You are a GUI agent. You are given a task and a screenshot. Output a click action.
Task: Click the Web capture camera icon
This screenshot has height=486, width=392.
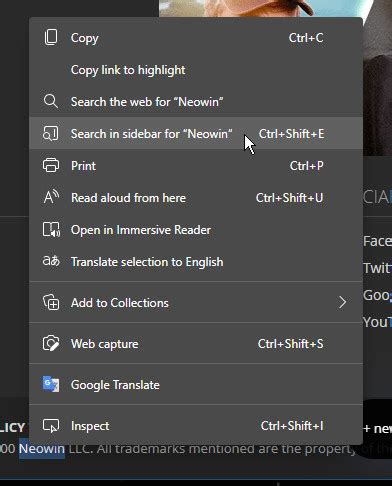[x=51, y=343]
